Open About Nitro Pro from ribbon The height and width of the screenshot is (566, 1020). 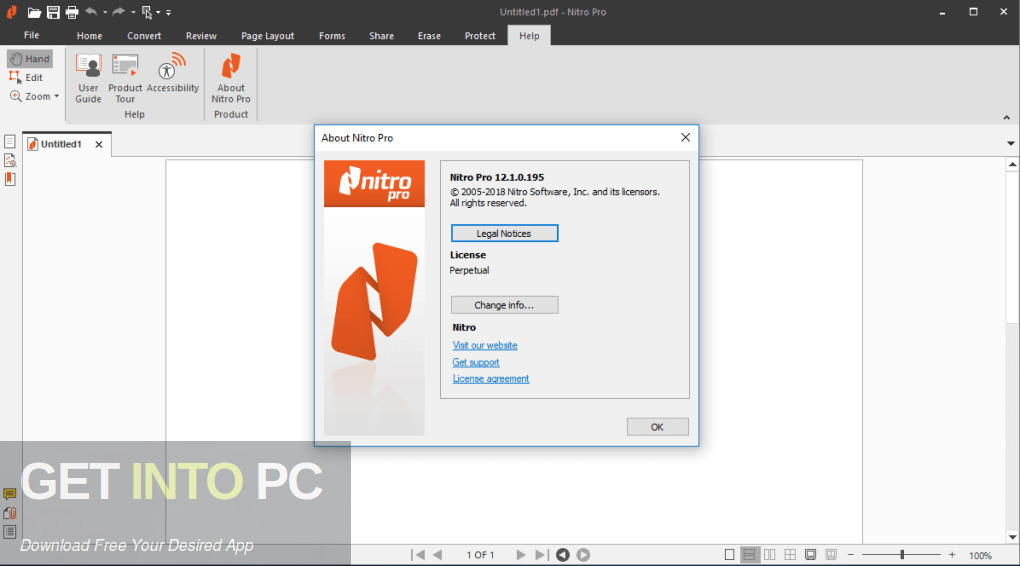231,78
